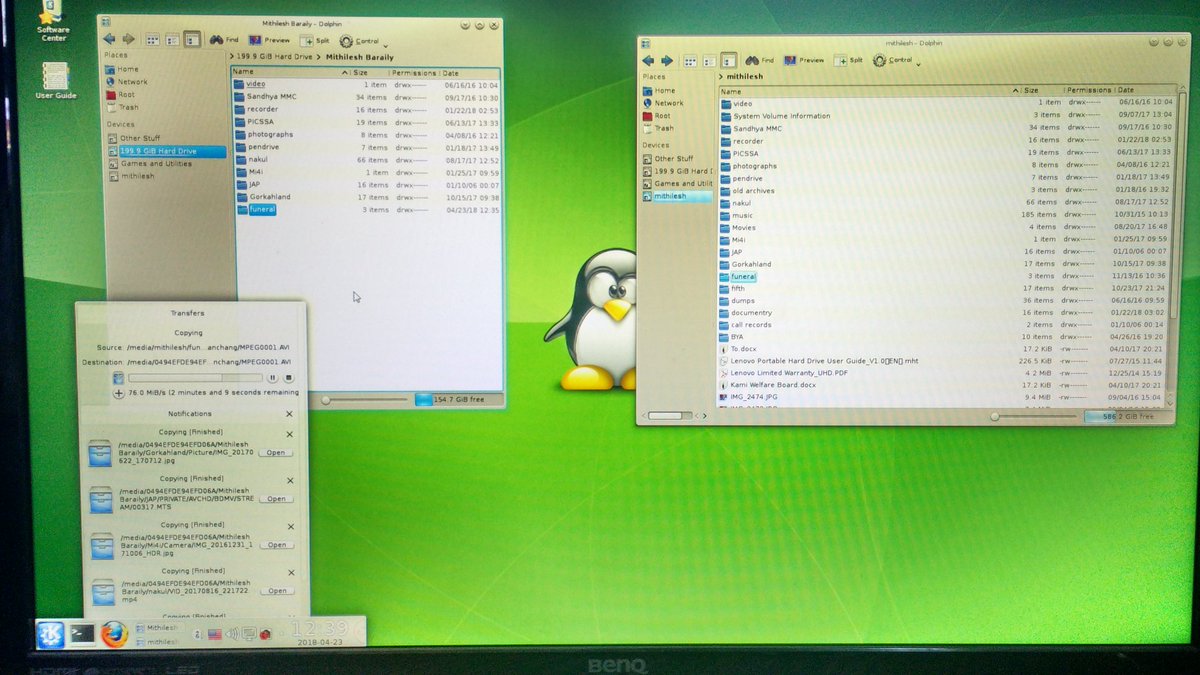Expand transfer details with plus icon
1200x675 pixels.
coord(119,393)
